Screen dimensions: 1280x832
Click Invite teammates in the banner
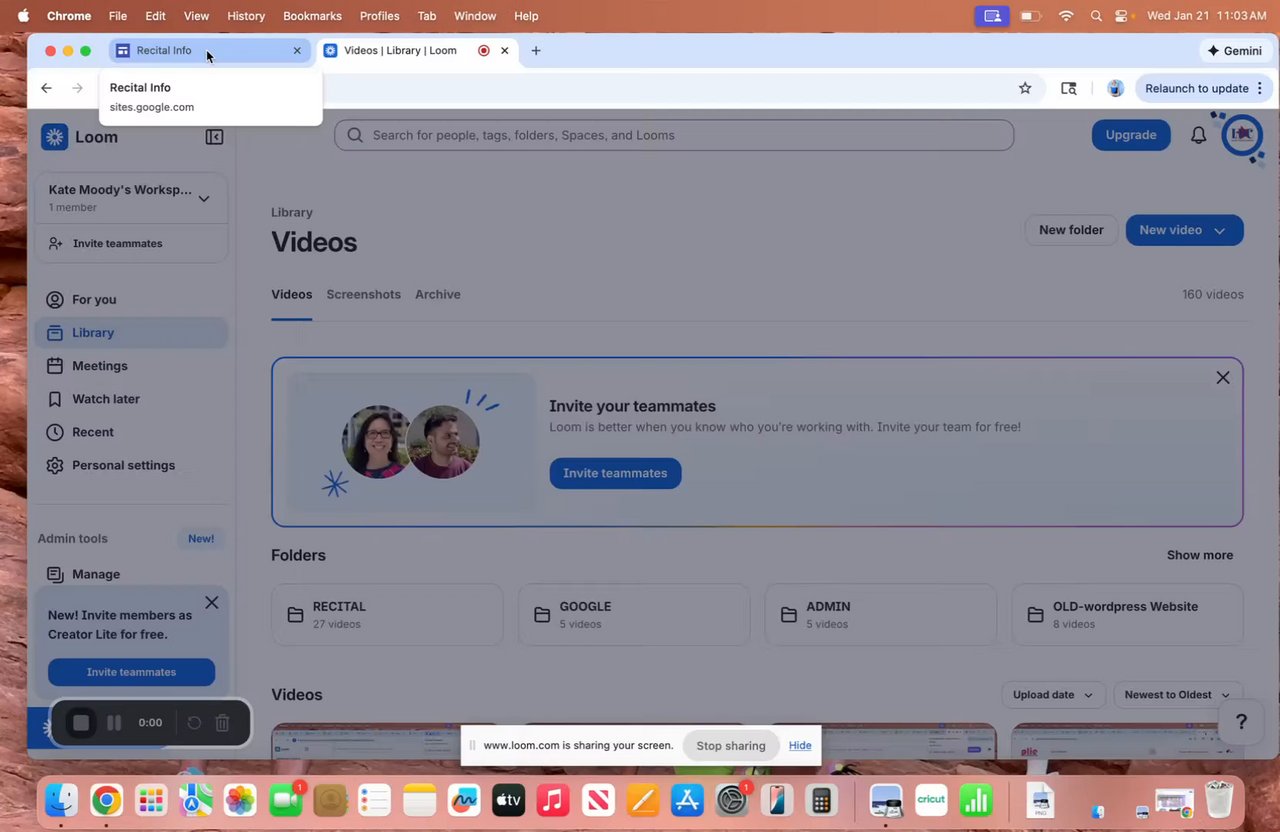coord(615,473)
